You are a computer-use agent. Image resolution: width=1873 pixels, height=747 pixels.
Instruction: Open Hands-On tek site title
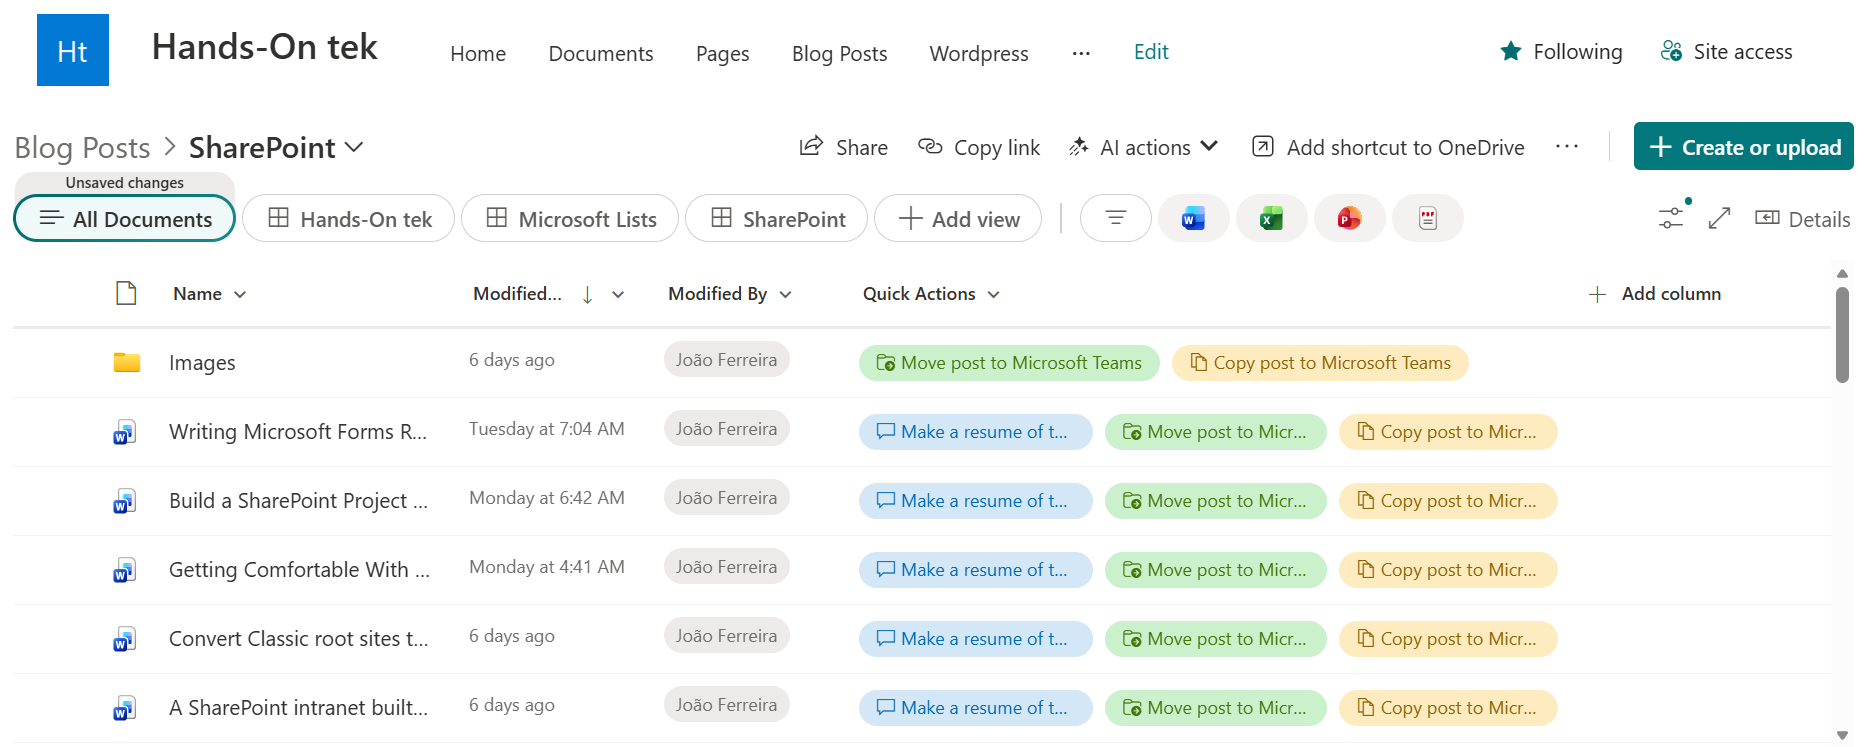click(x=265, y=47)
